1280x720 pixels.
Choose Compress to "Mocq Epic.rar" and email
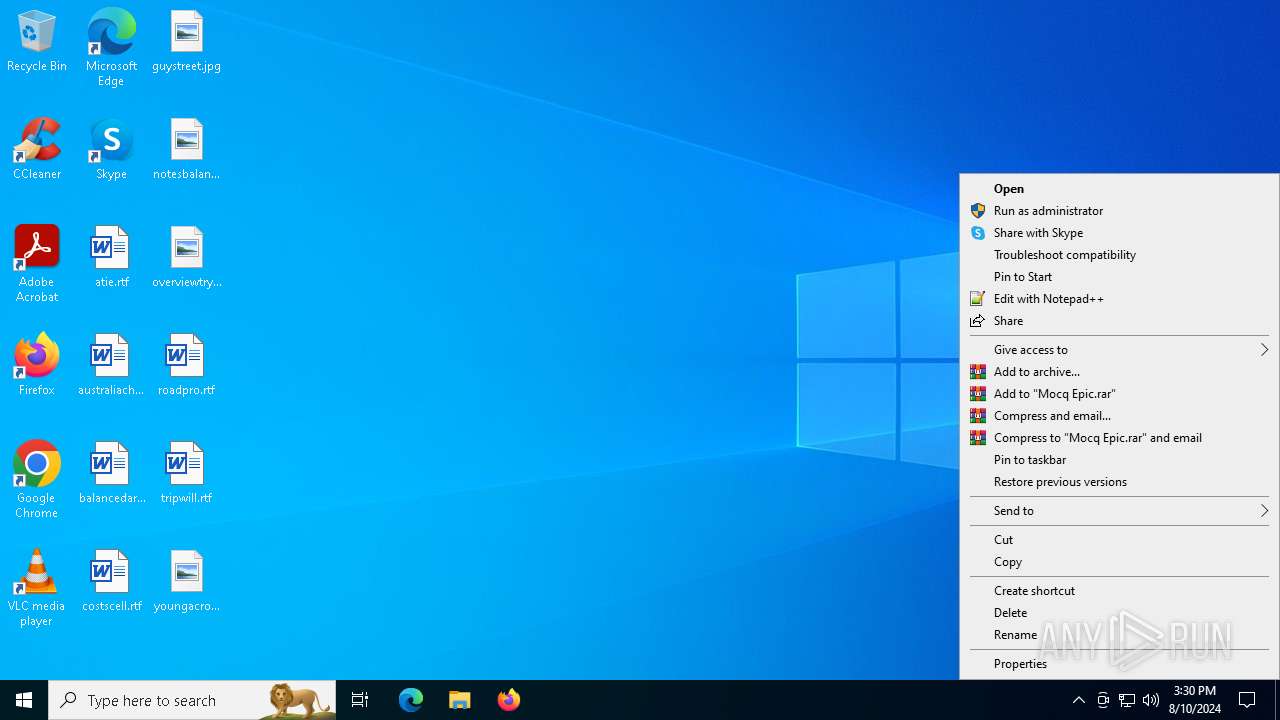1119,438
